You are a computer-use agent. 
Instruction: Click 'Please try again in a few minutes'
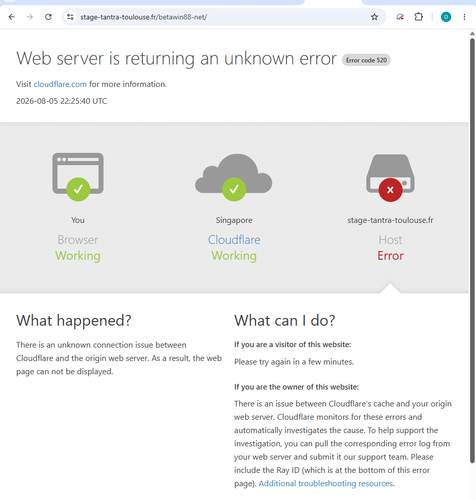pos(294,362)
